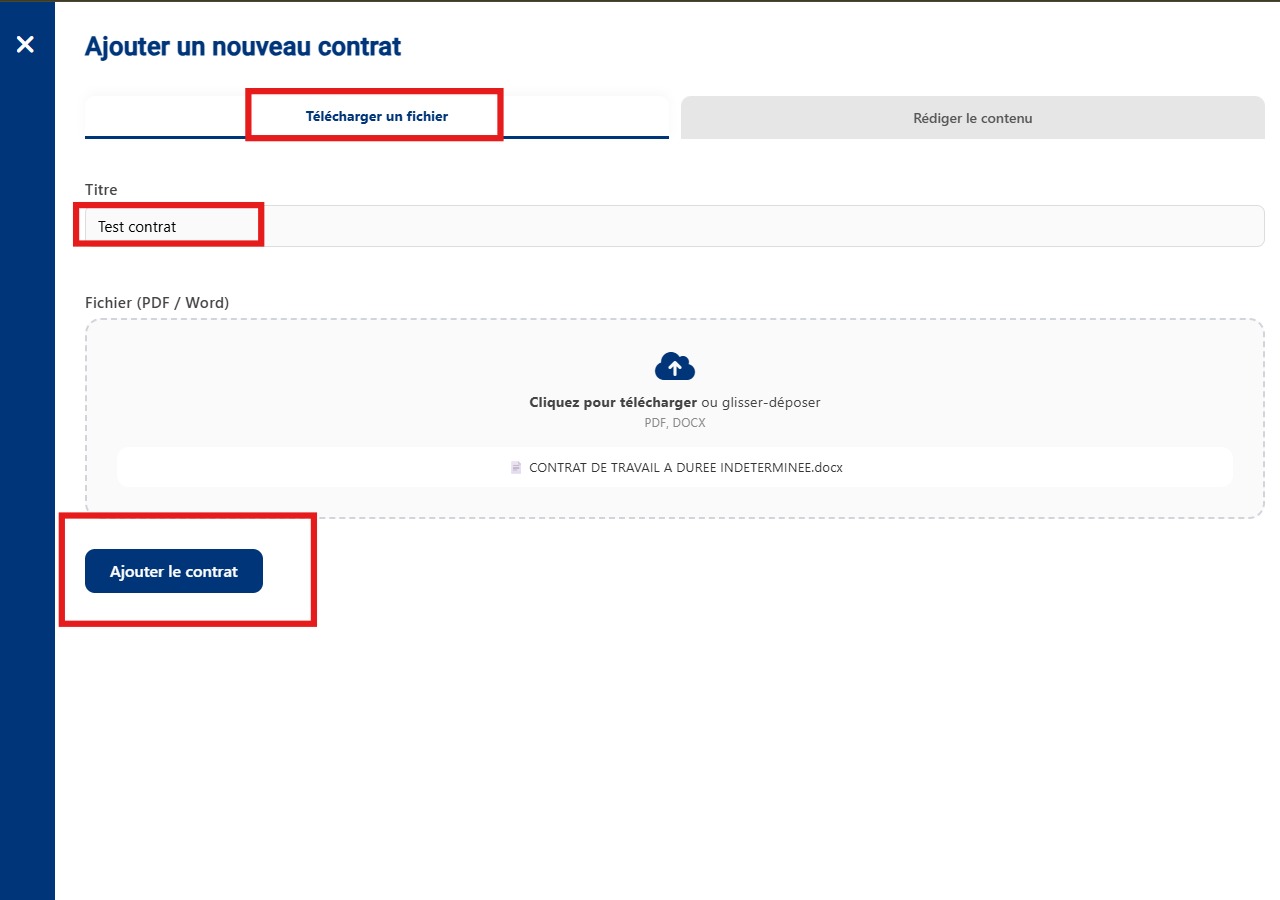This screenshot has height=900, width=1280.
Task: Click the docx file icon beside the filename
Action: point(516,467)
